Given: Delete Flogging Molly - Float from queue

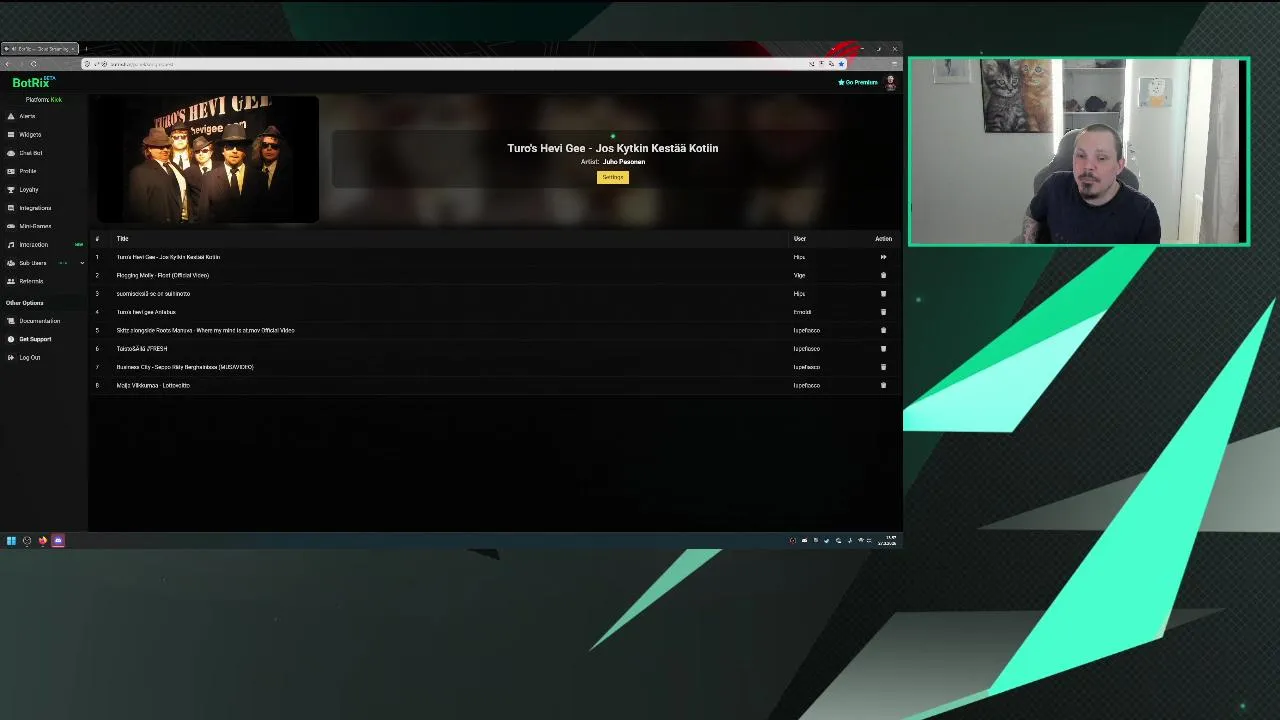Looking at the screenshot, I should 883,275.
